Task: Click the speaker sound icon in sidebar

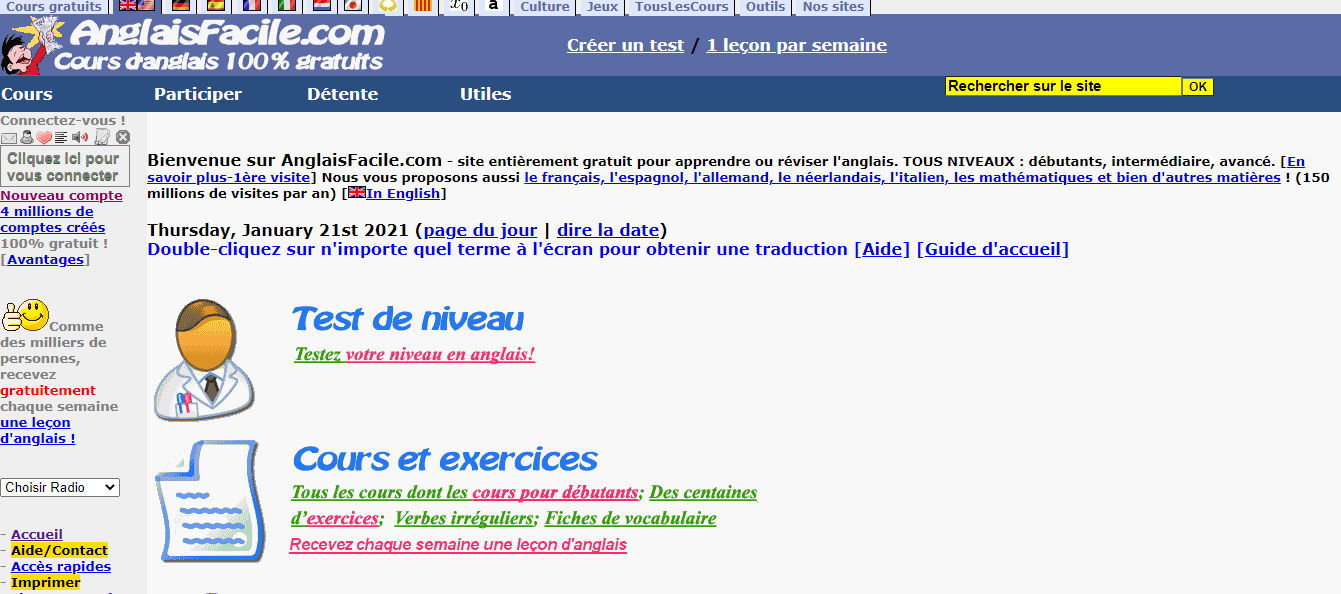Action: click(80, 138)
